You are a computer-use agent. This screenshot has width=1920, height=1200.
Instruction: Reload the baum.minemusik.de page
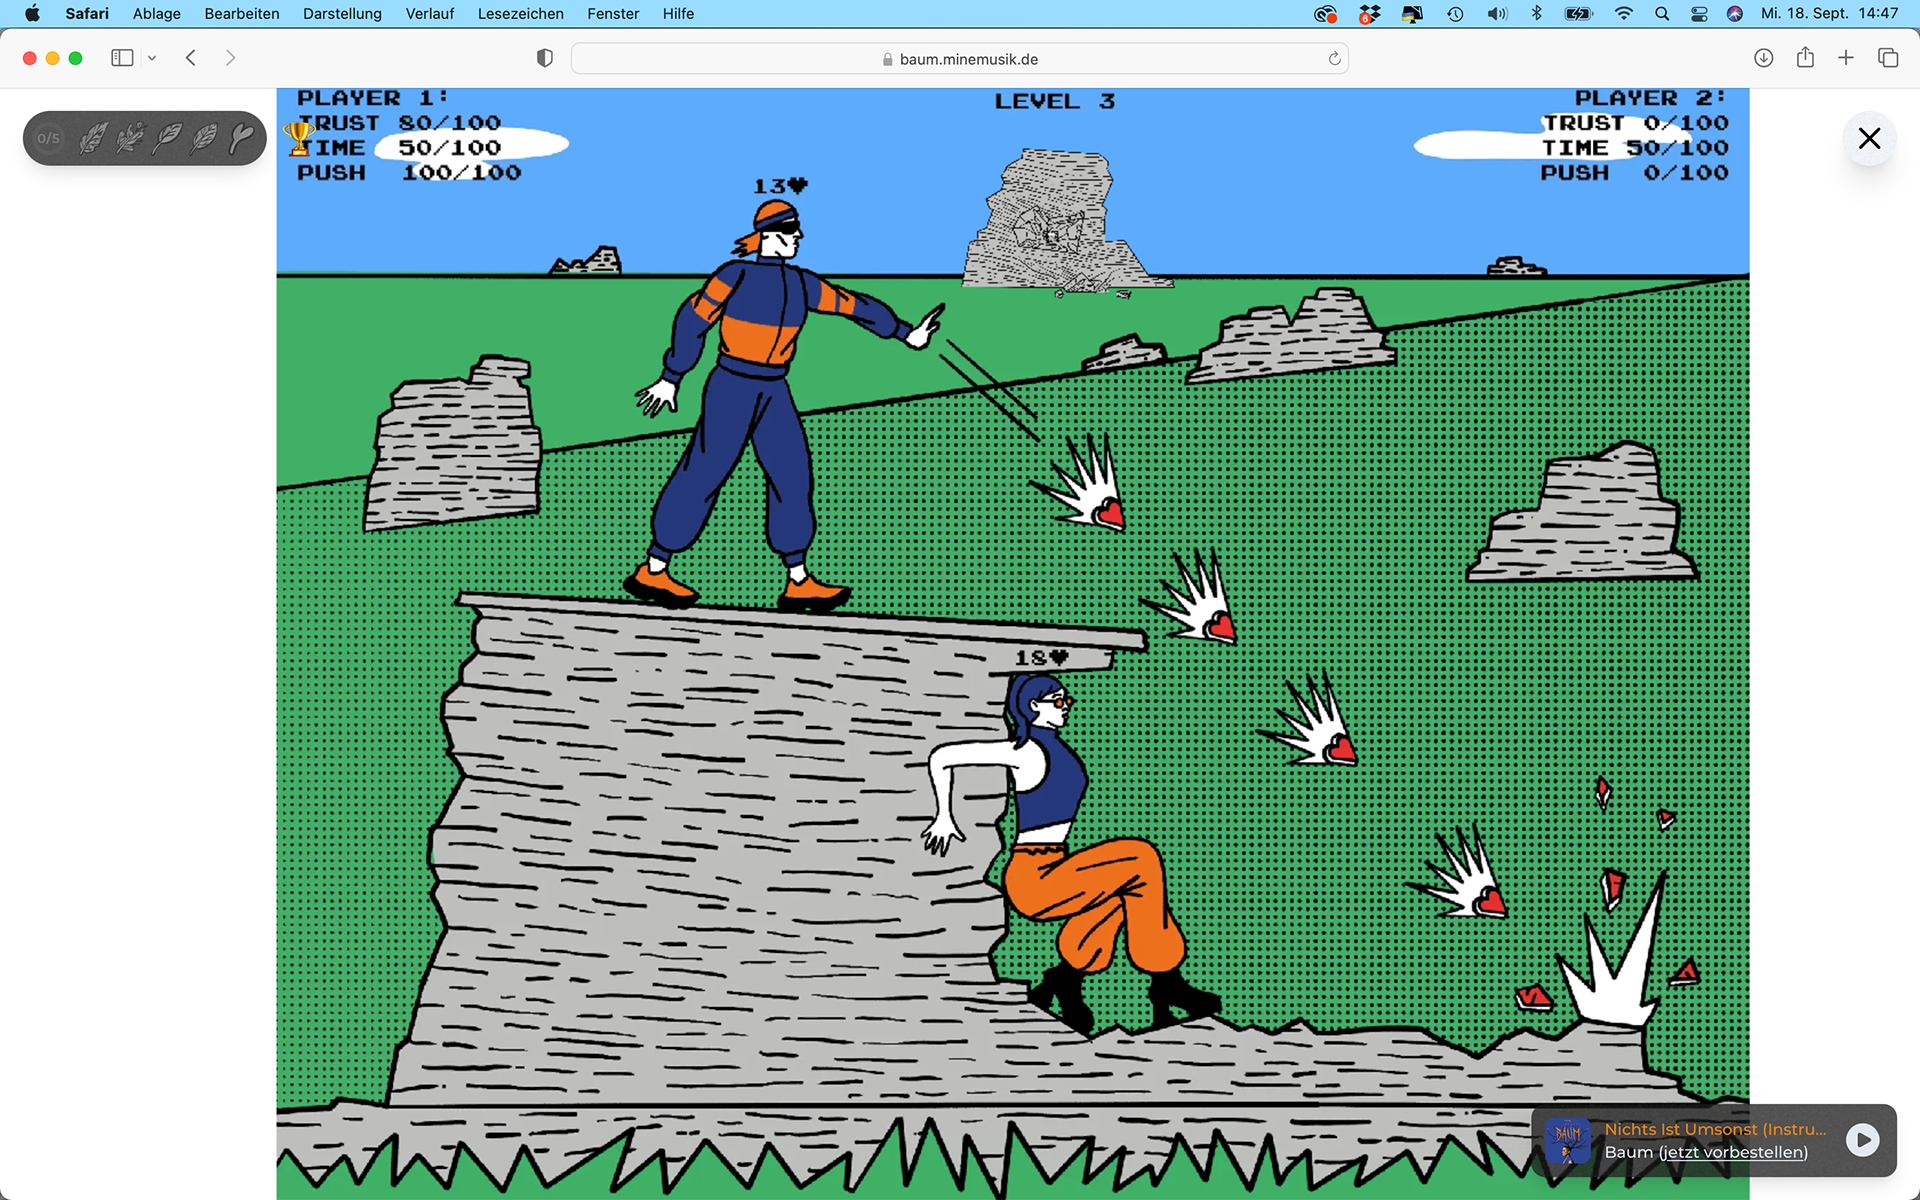click(1334, 58)
